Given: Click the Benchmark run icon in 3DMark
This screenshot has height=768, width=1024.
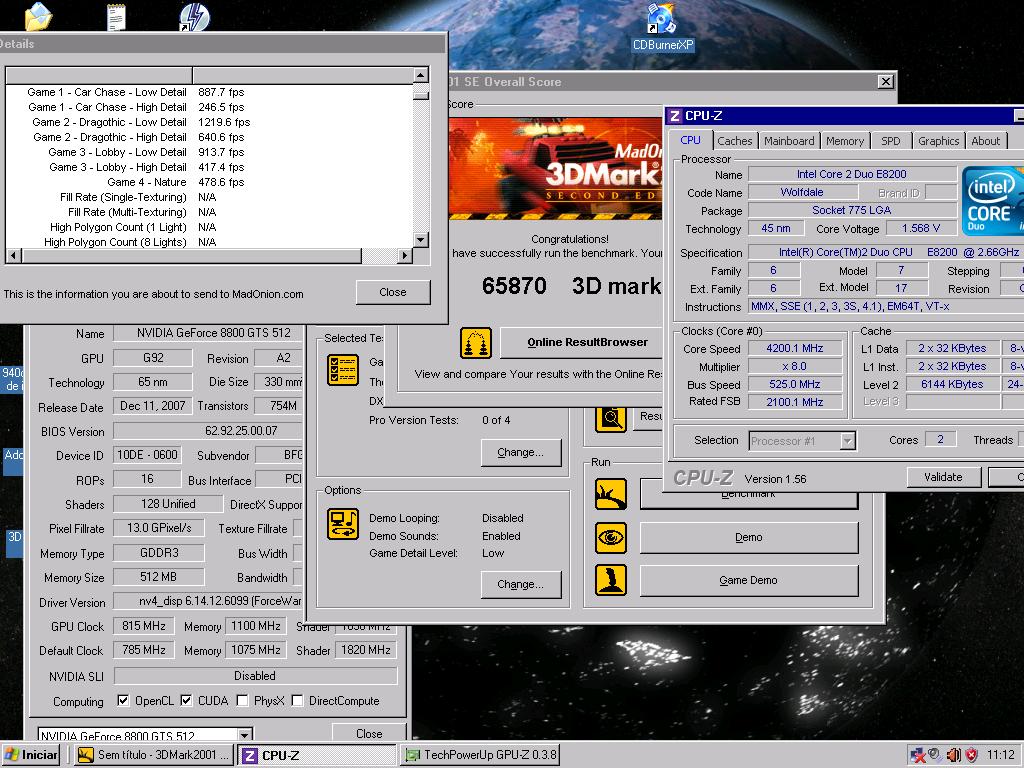Looking at the screenshot, I should (611, 494).
